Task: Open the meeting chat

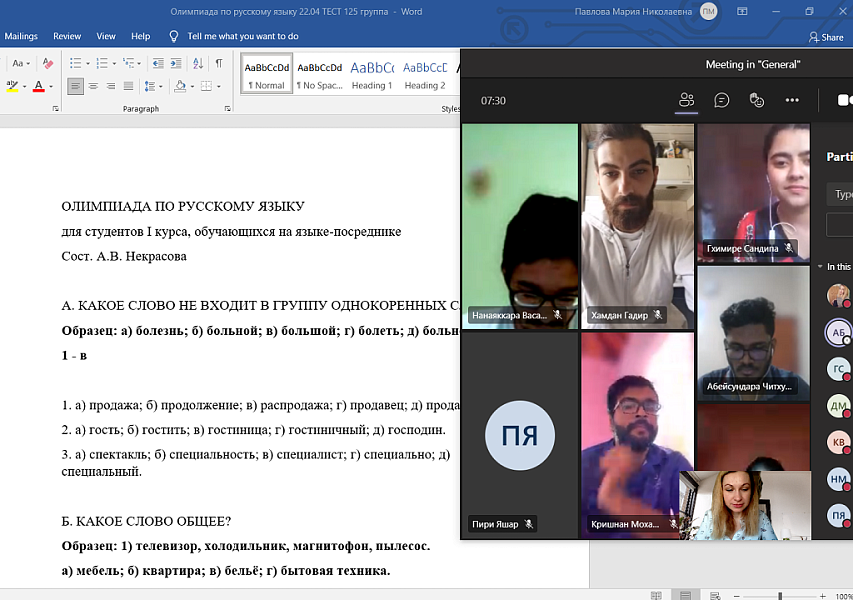Action: click(x=721, y=100)
